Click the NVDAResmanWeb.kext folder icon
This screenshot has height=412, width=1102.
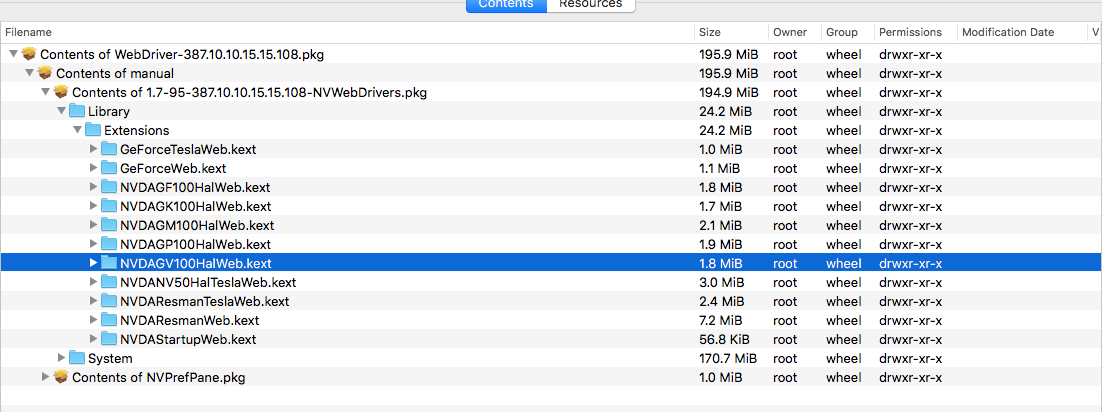(x=109, y=320)
